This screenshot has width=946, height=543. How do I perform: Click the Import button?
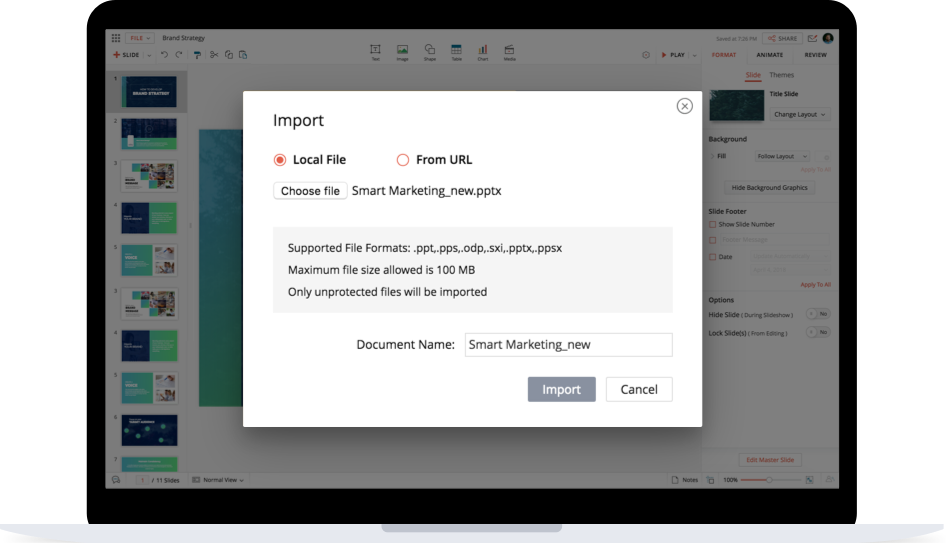562,389
